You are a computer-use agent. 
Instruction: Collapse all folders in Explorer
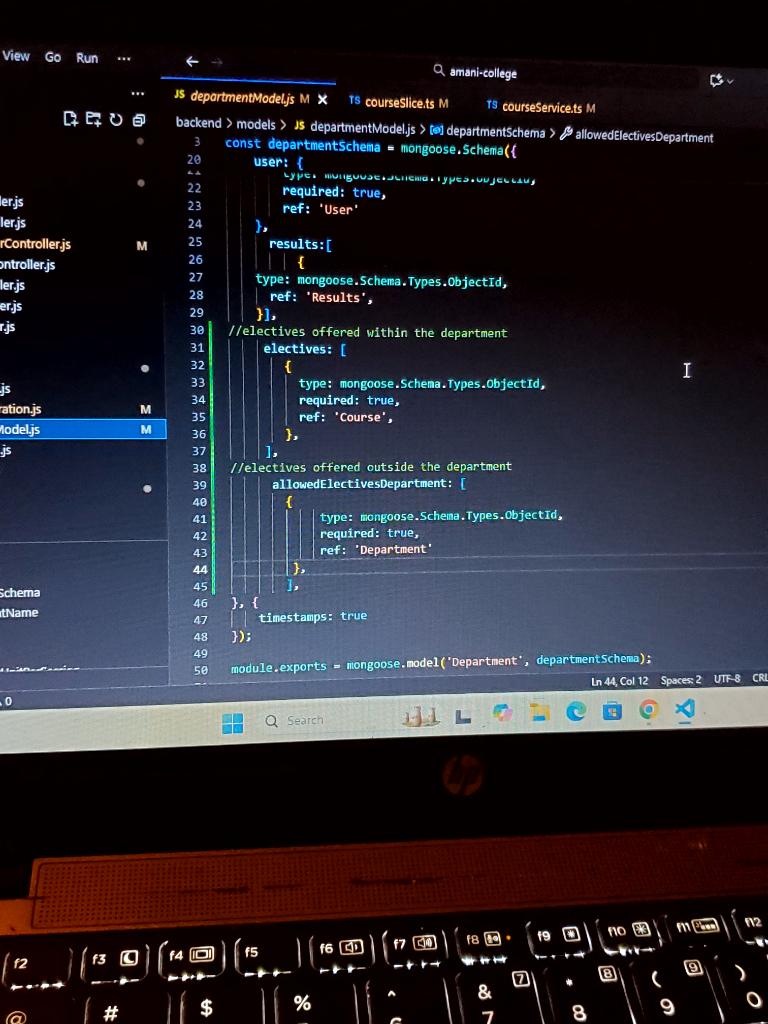pyautogui.click(x=138, y=120)
